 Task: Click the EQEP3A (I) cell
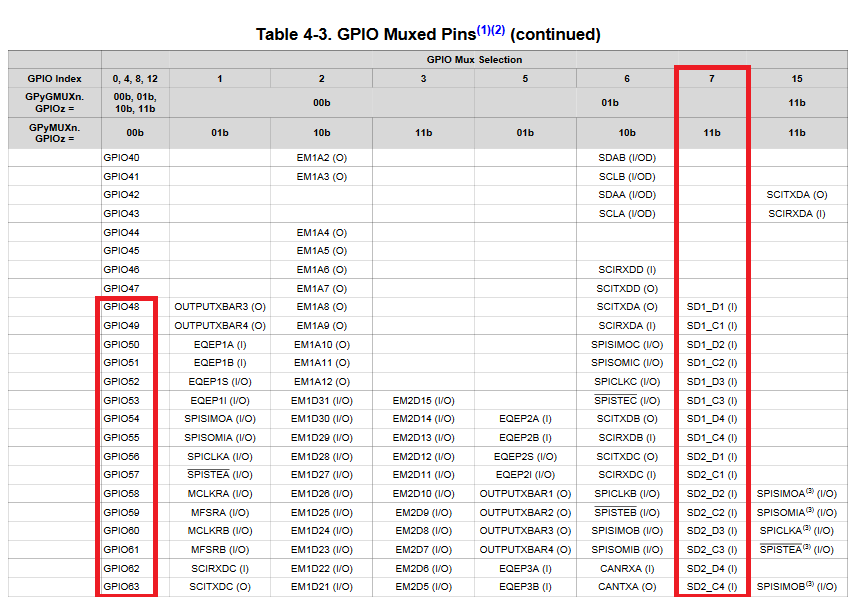click(x=525, y=568)
